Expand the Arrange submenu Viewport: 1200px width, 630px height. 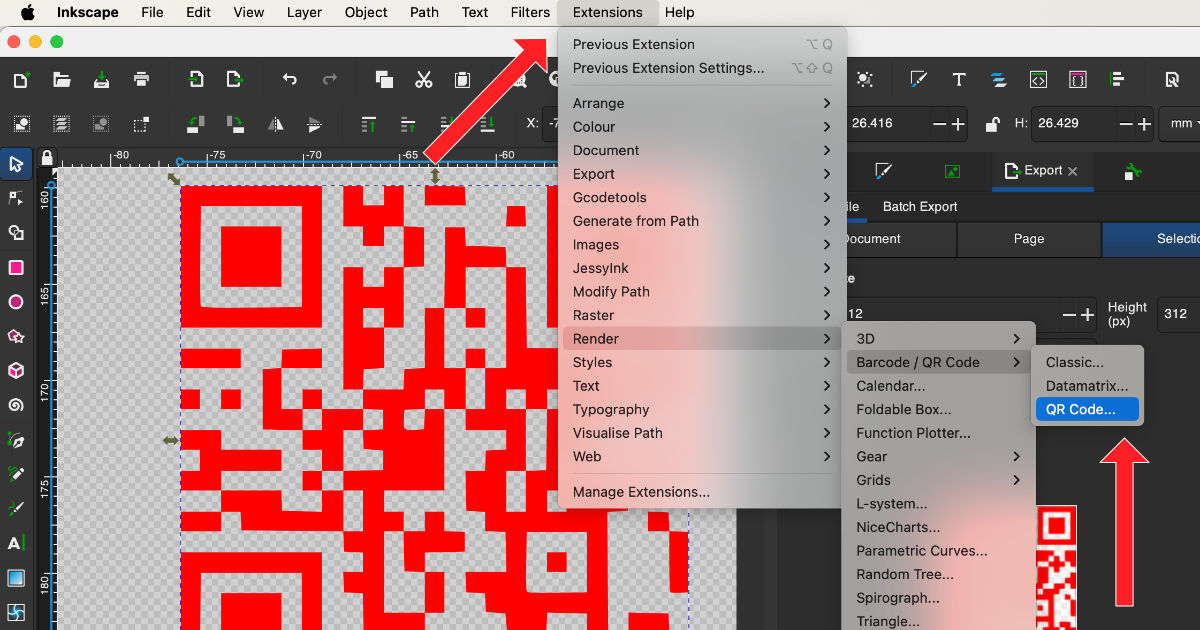coord(700,103)
